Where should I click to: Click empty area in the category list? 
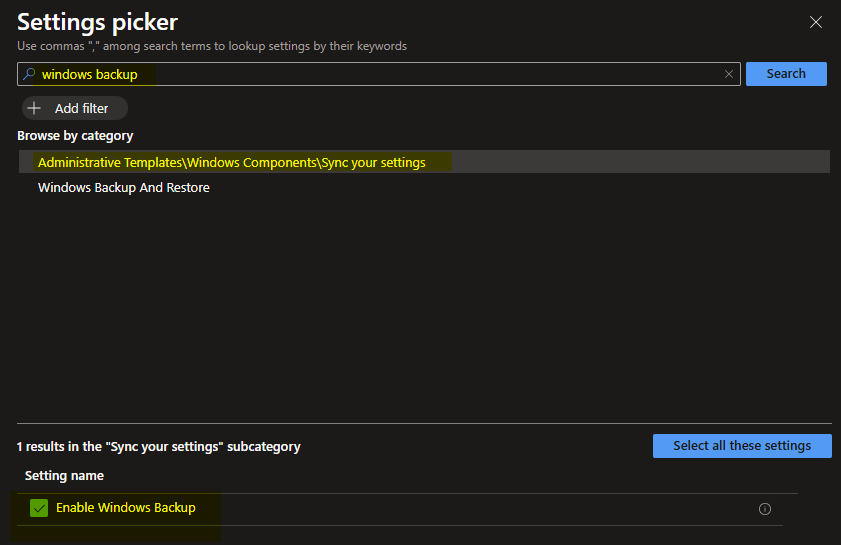(420, 300)
